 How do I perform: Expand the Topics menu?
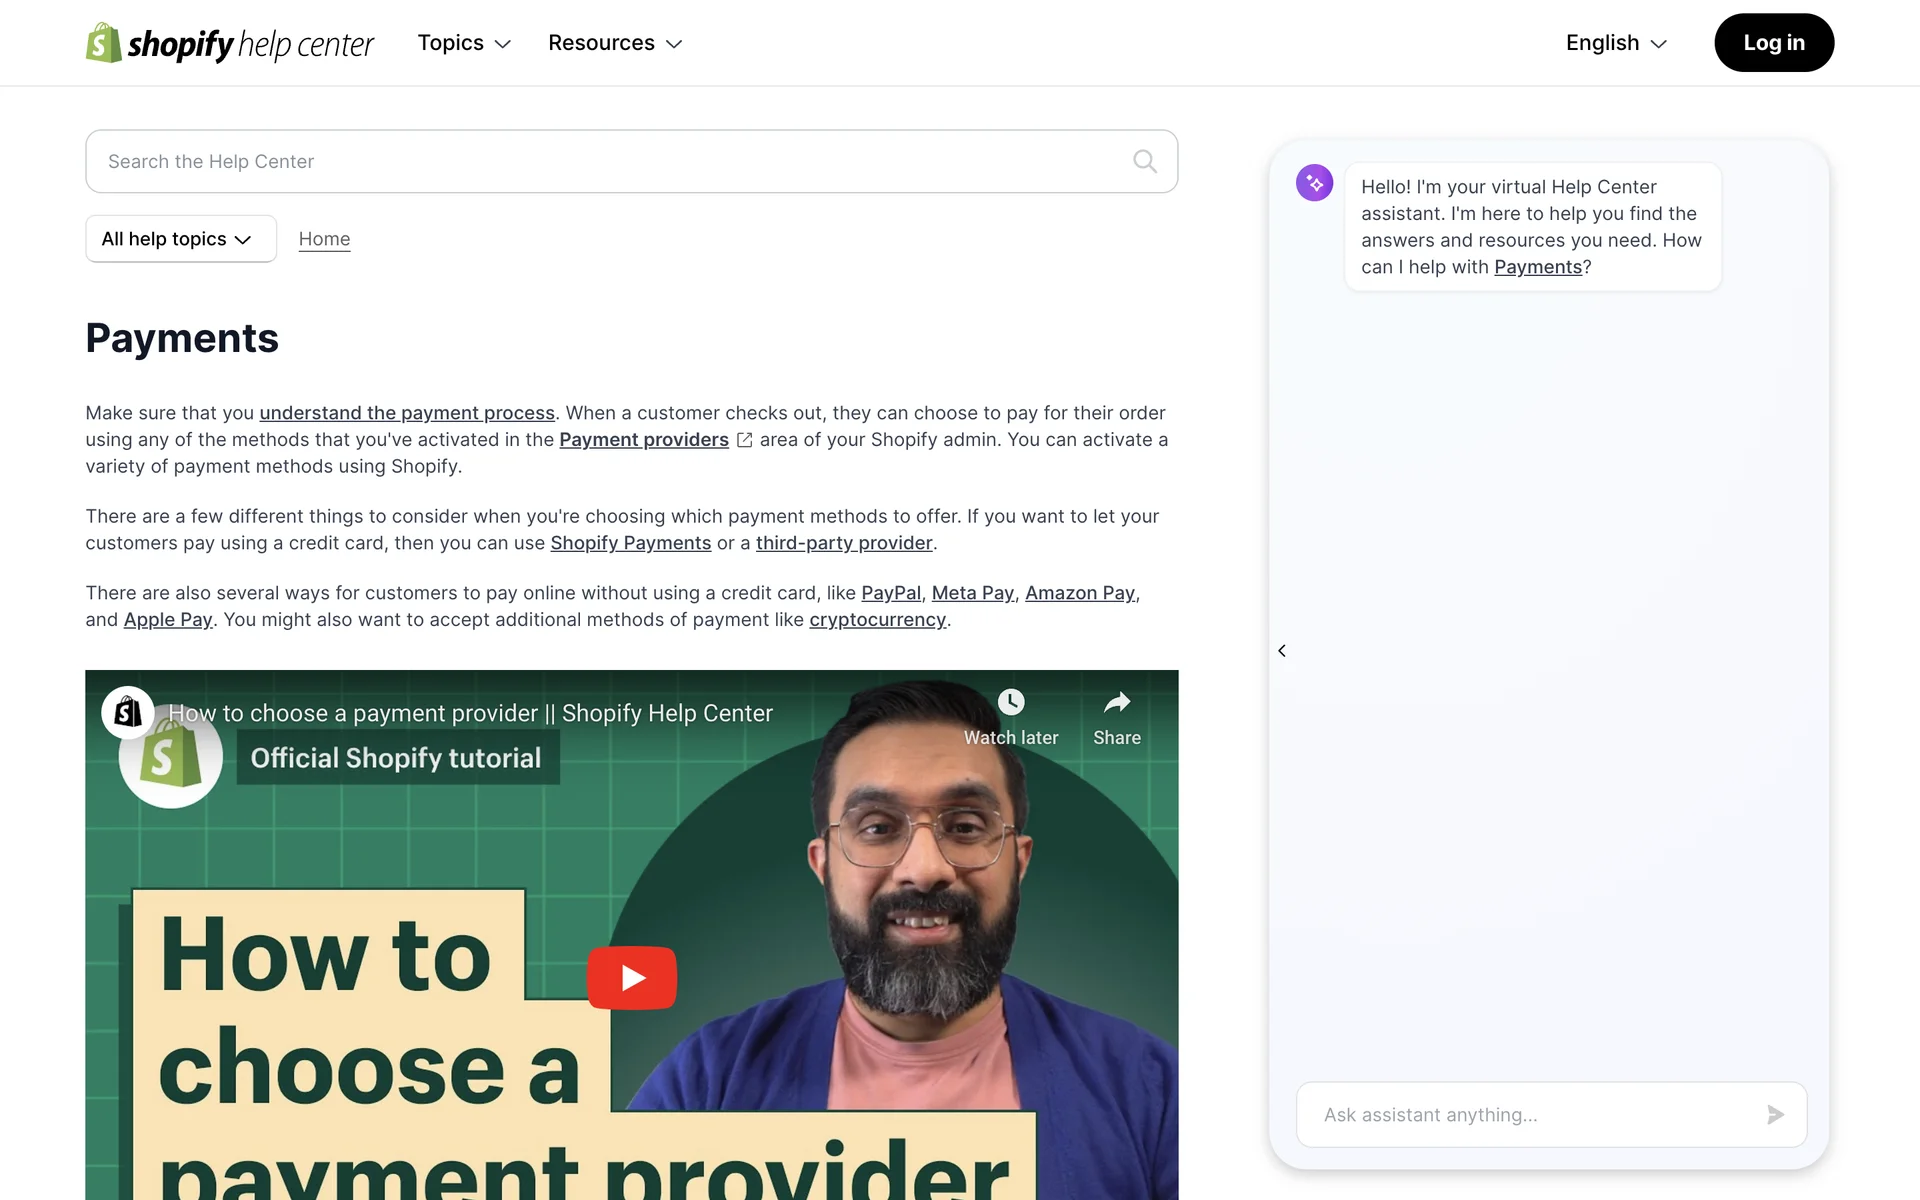click(x=464, y=43)
